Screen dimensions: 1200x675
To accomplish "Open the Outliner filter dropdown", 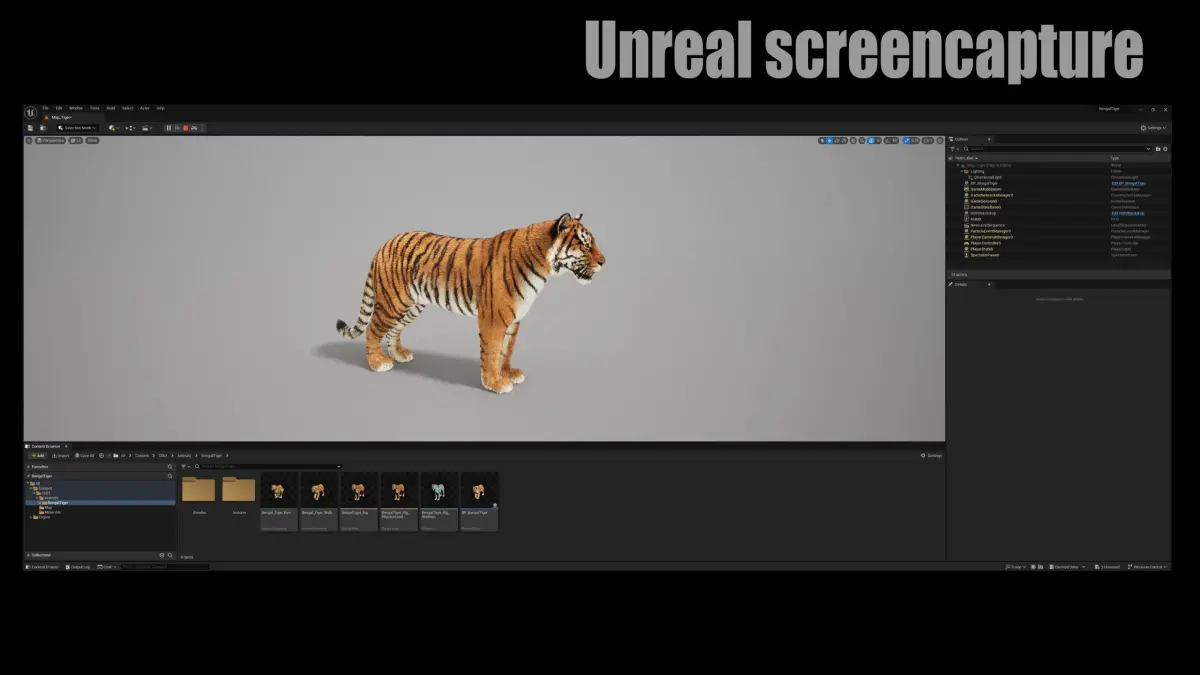I will tap(954, 149).
